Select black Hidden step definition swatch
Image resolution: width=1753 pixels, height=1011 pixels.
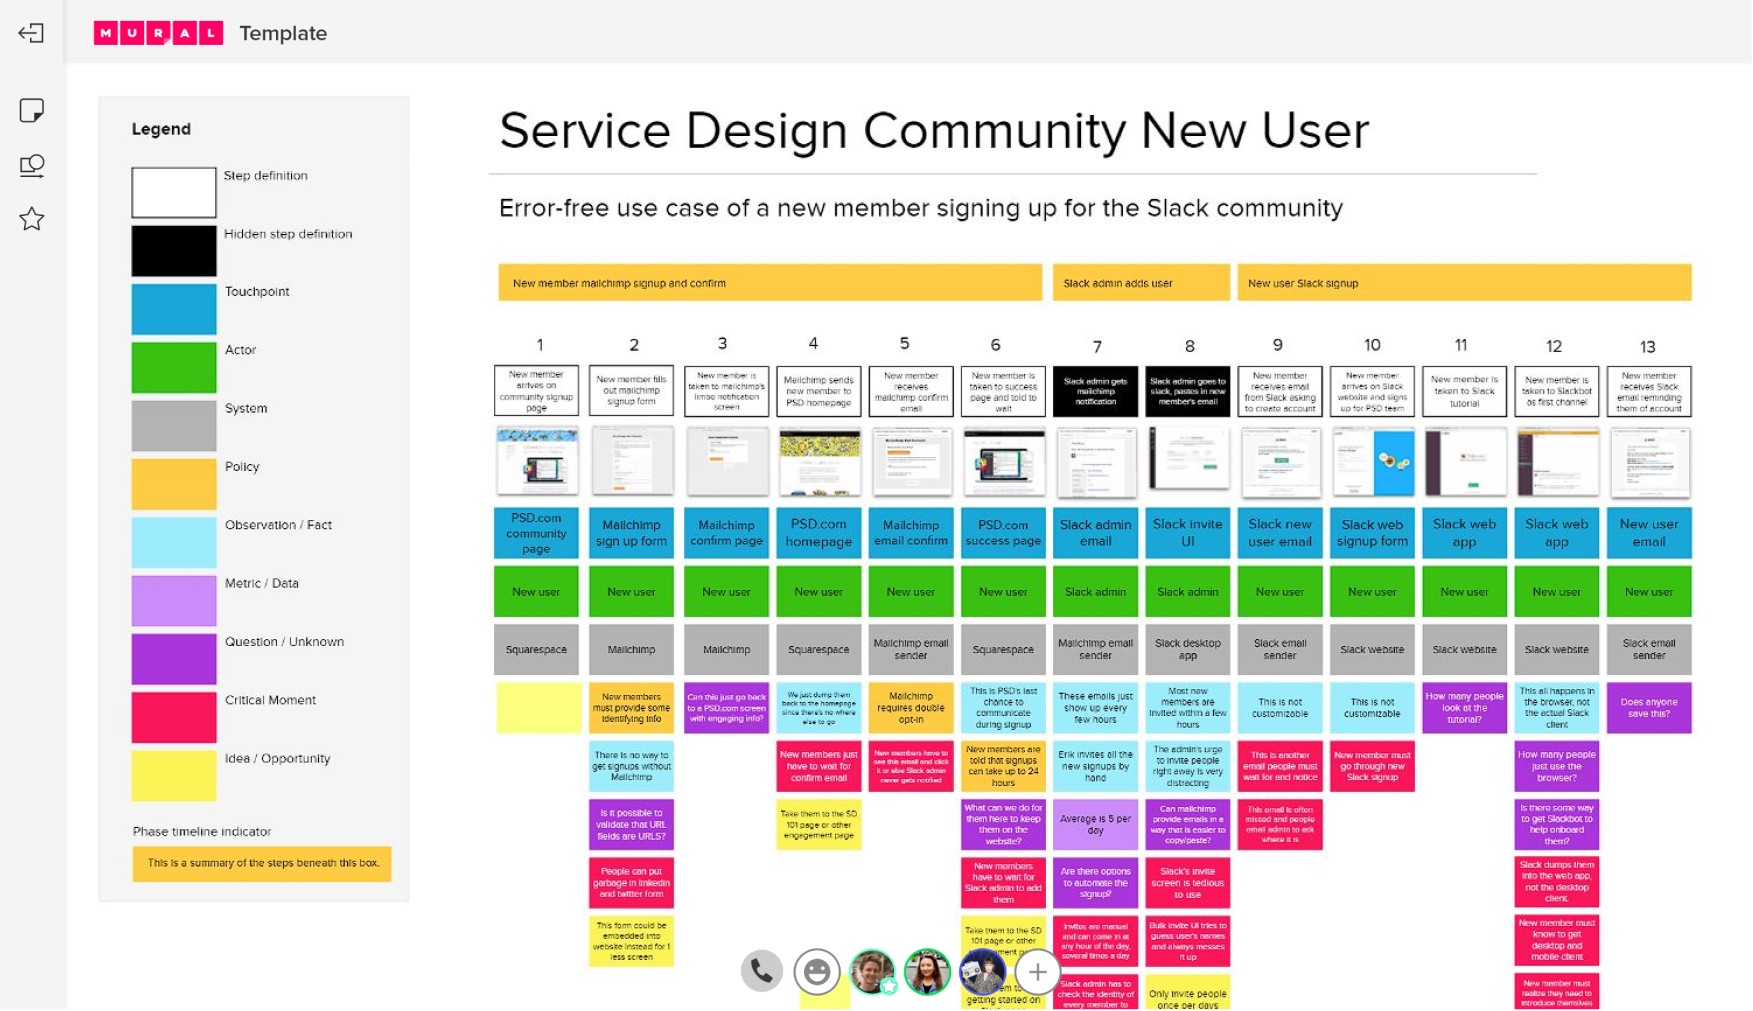click(174, 250)
